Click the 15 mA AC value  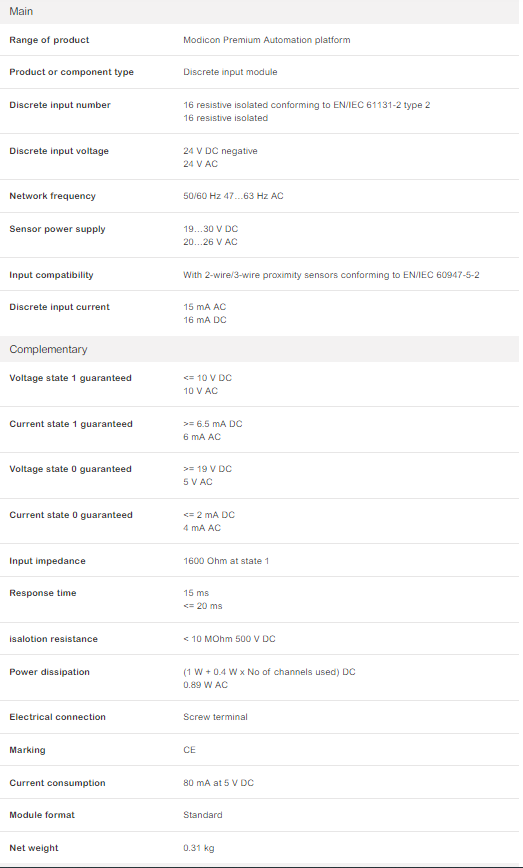click(x=205, y=307)
